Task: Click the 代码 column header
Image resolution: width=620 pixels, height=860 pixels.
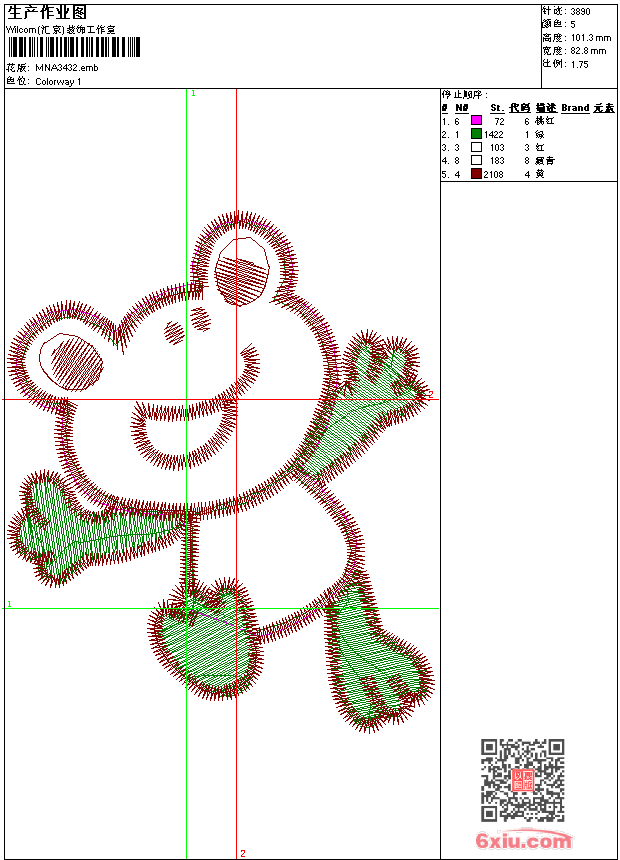Action: (x=520, y=108)
